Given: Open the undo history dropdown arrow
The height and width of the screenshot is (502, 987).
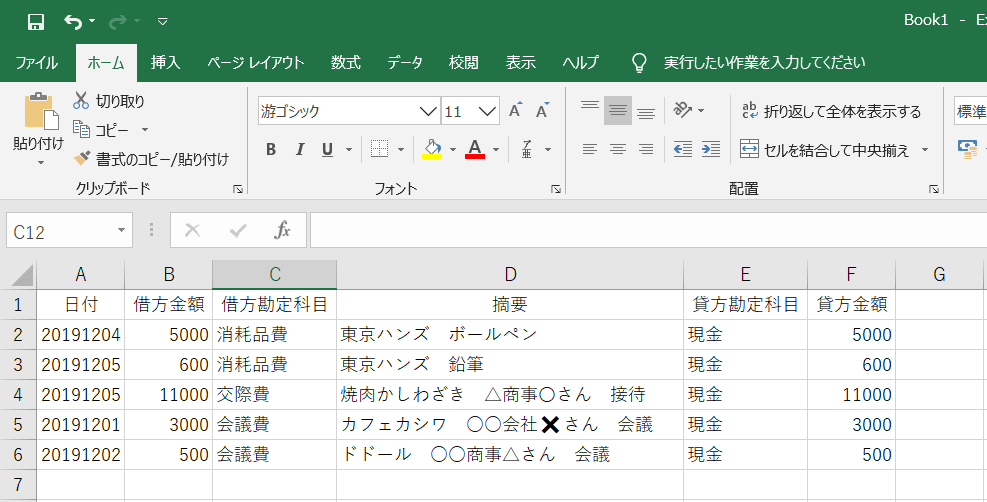Looking at the screenshot, I should pos(92,22).
